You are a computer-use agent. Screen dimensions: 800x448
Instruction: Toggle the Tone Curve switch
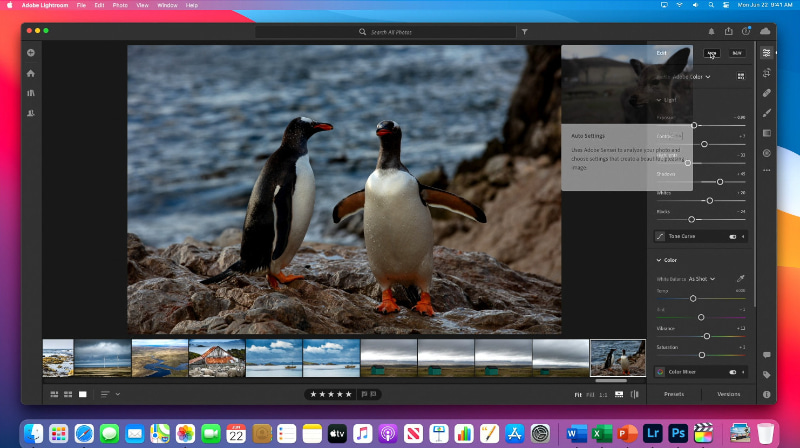[733, 237]
